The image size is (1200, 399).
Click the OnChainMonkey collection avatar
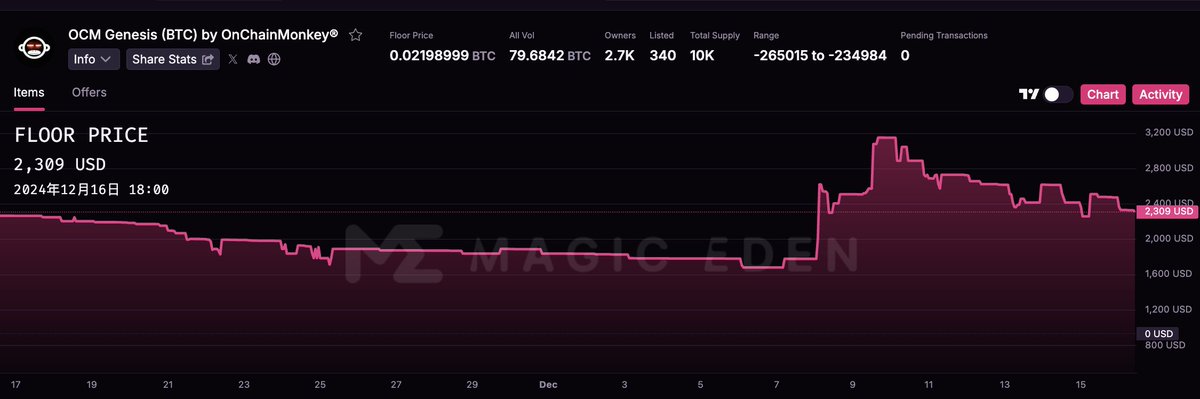(34, 47)
